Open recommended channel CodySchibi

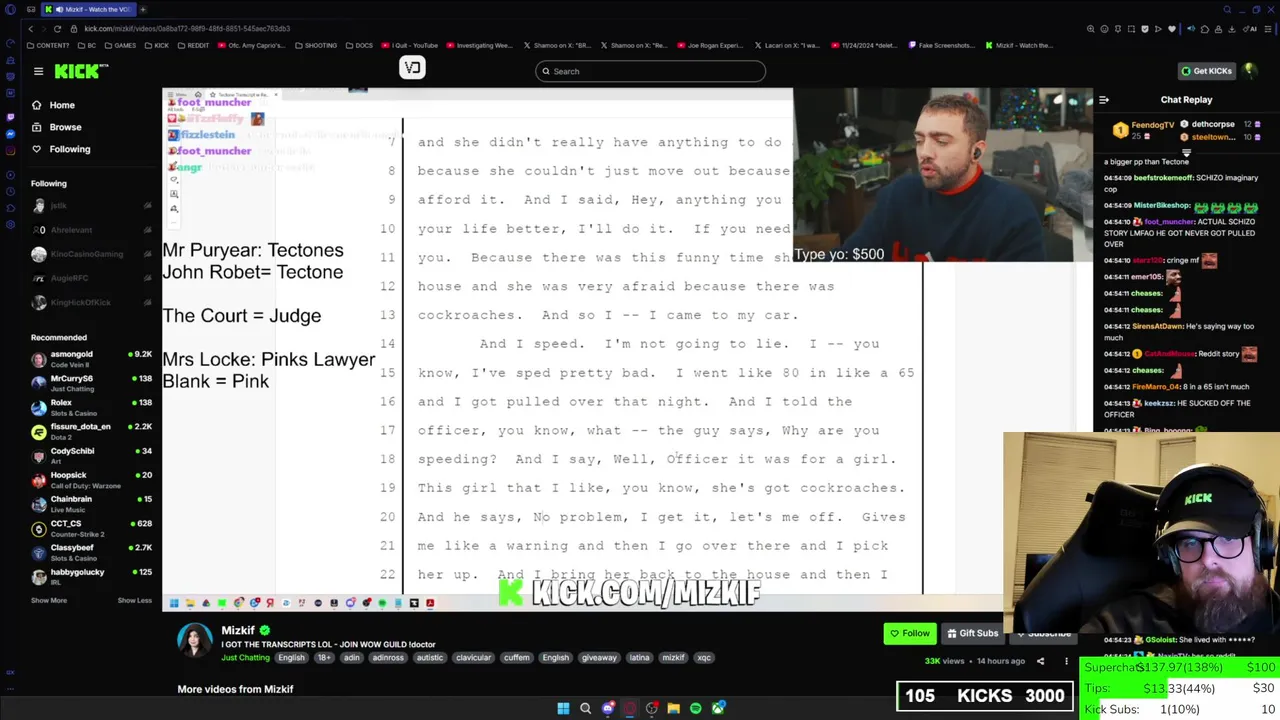(x=90, y=456)
